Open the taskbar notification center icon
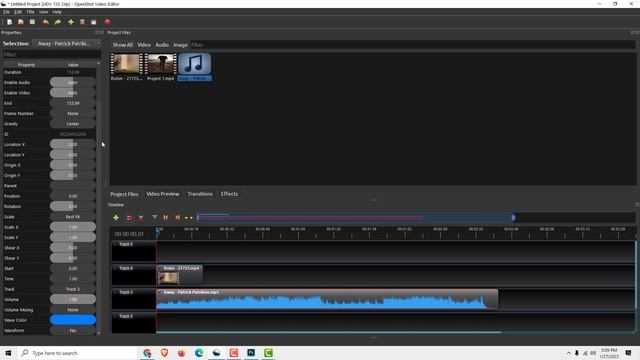Viewport: 640px width, 360px height. [629, 353]
